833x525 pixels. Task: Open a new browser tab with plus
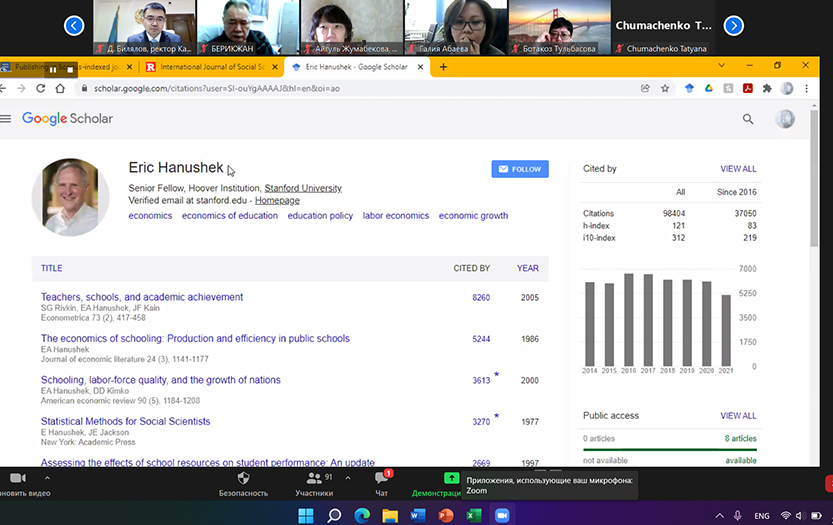[444, 67]
